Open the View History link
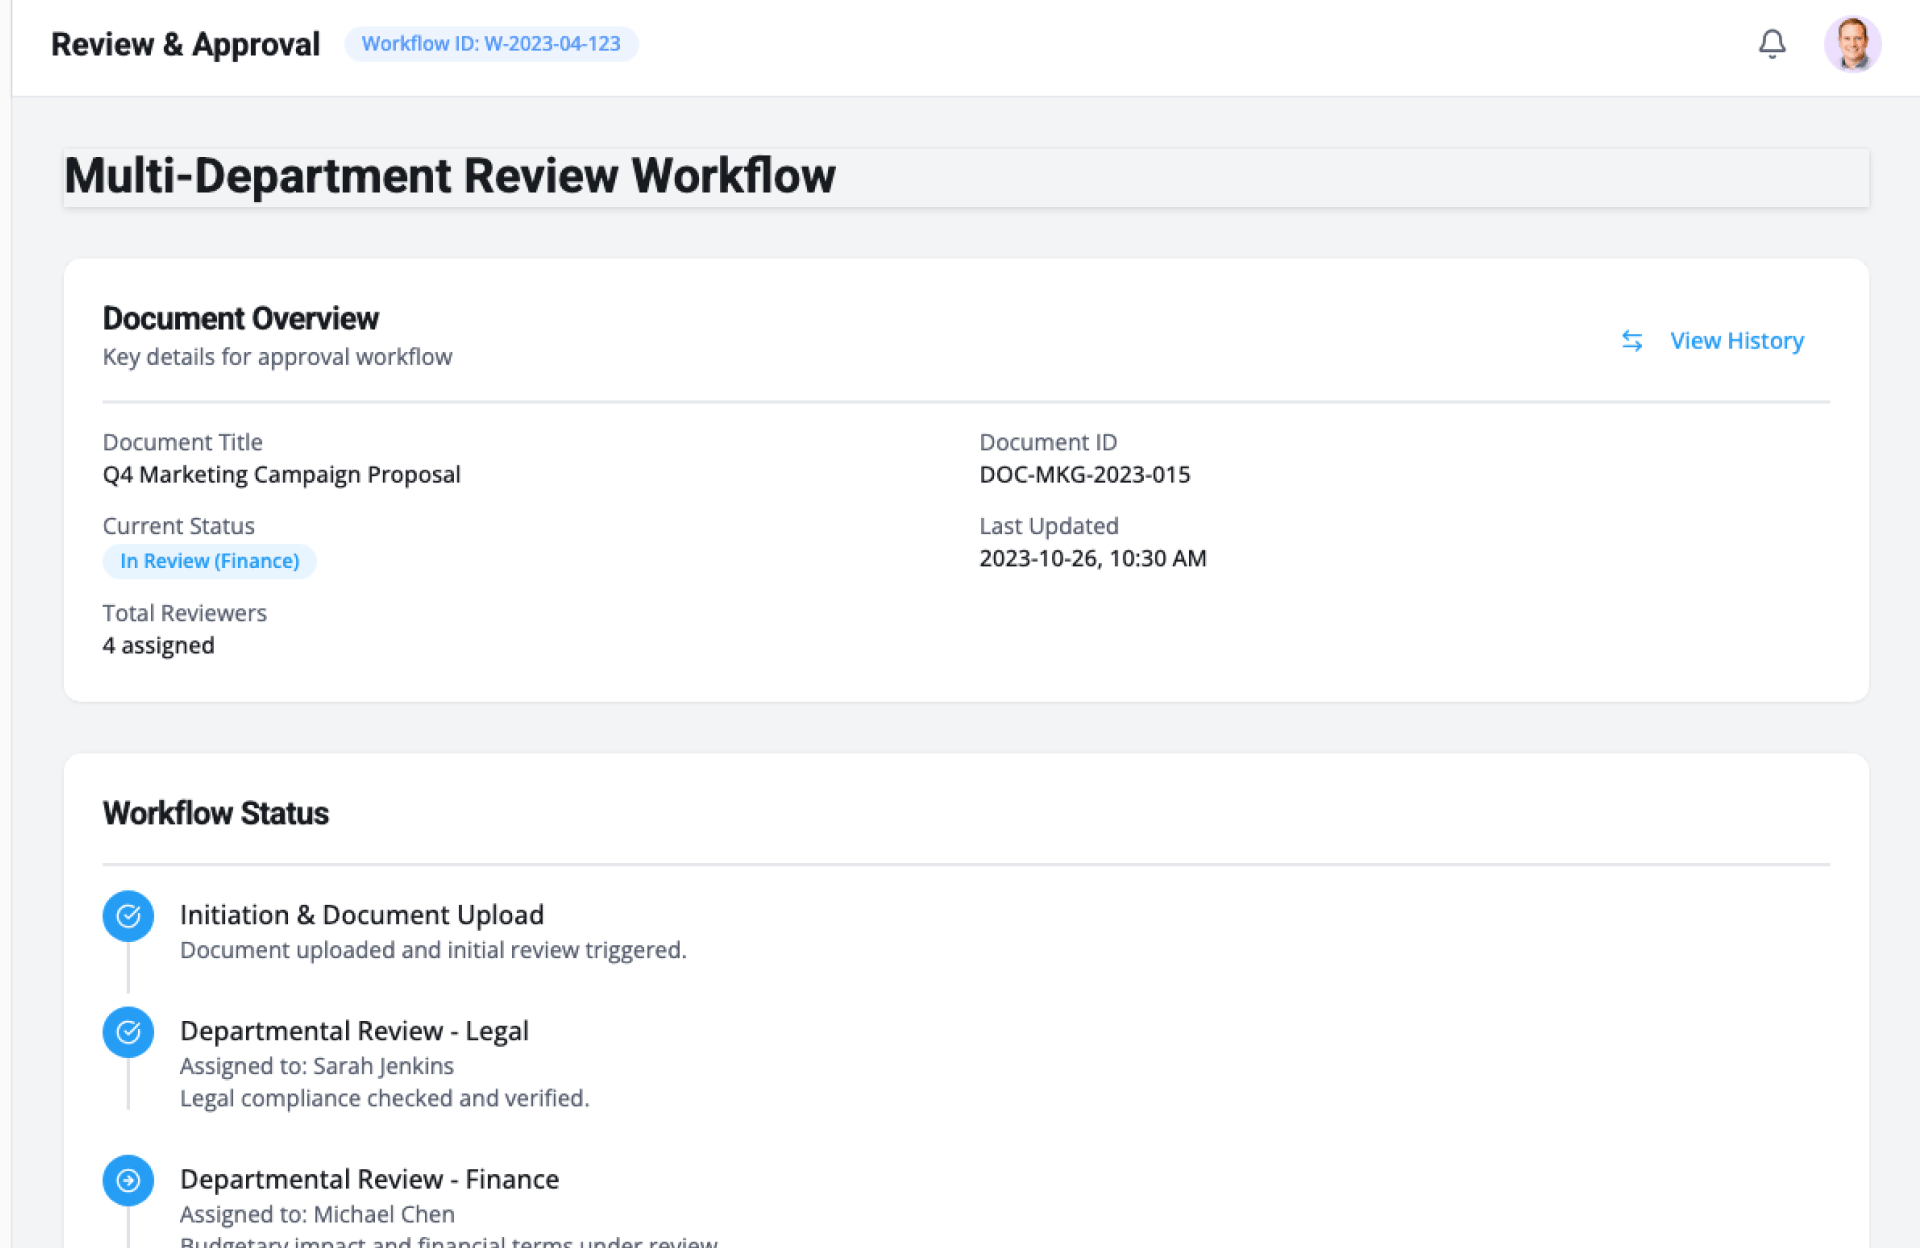This screenshot has width=1920, height=1248. point(1736,341)
